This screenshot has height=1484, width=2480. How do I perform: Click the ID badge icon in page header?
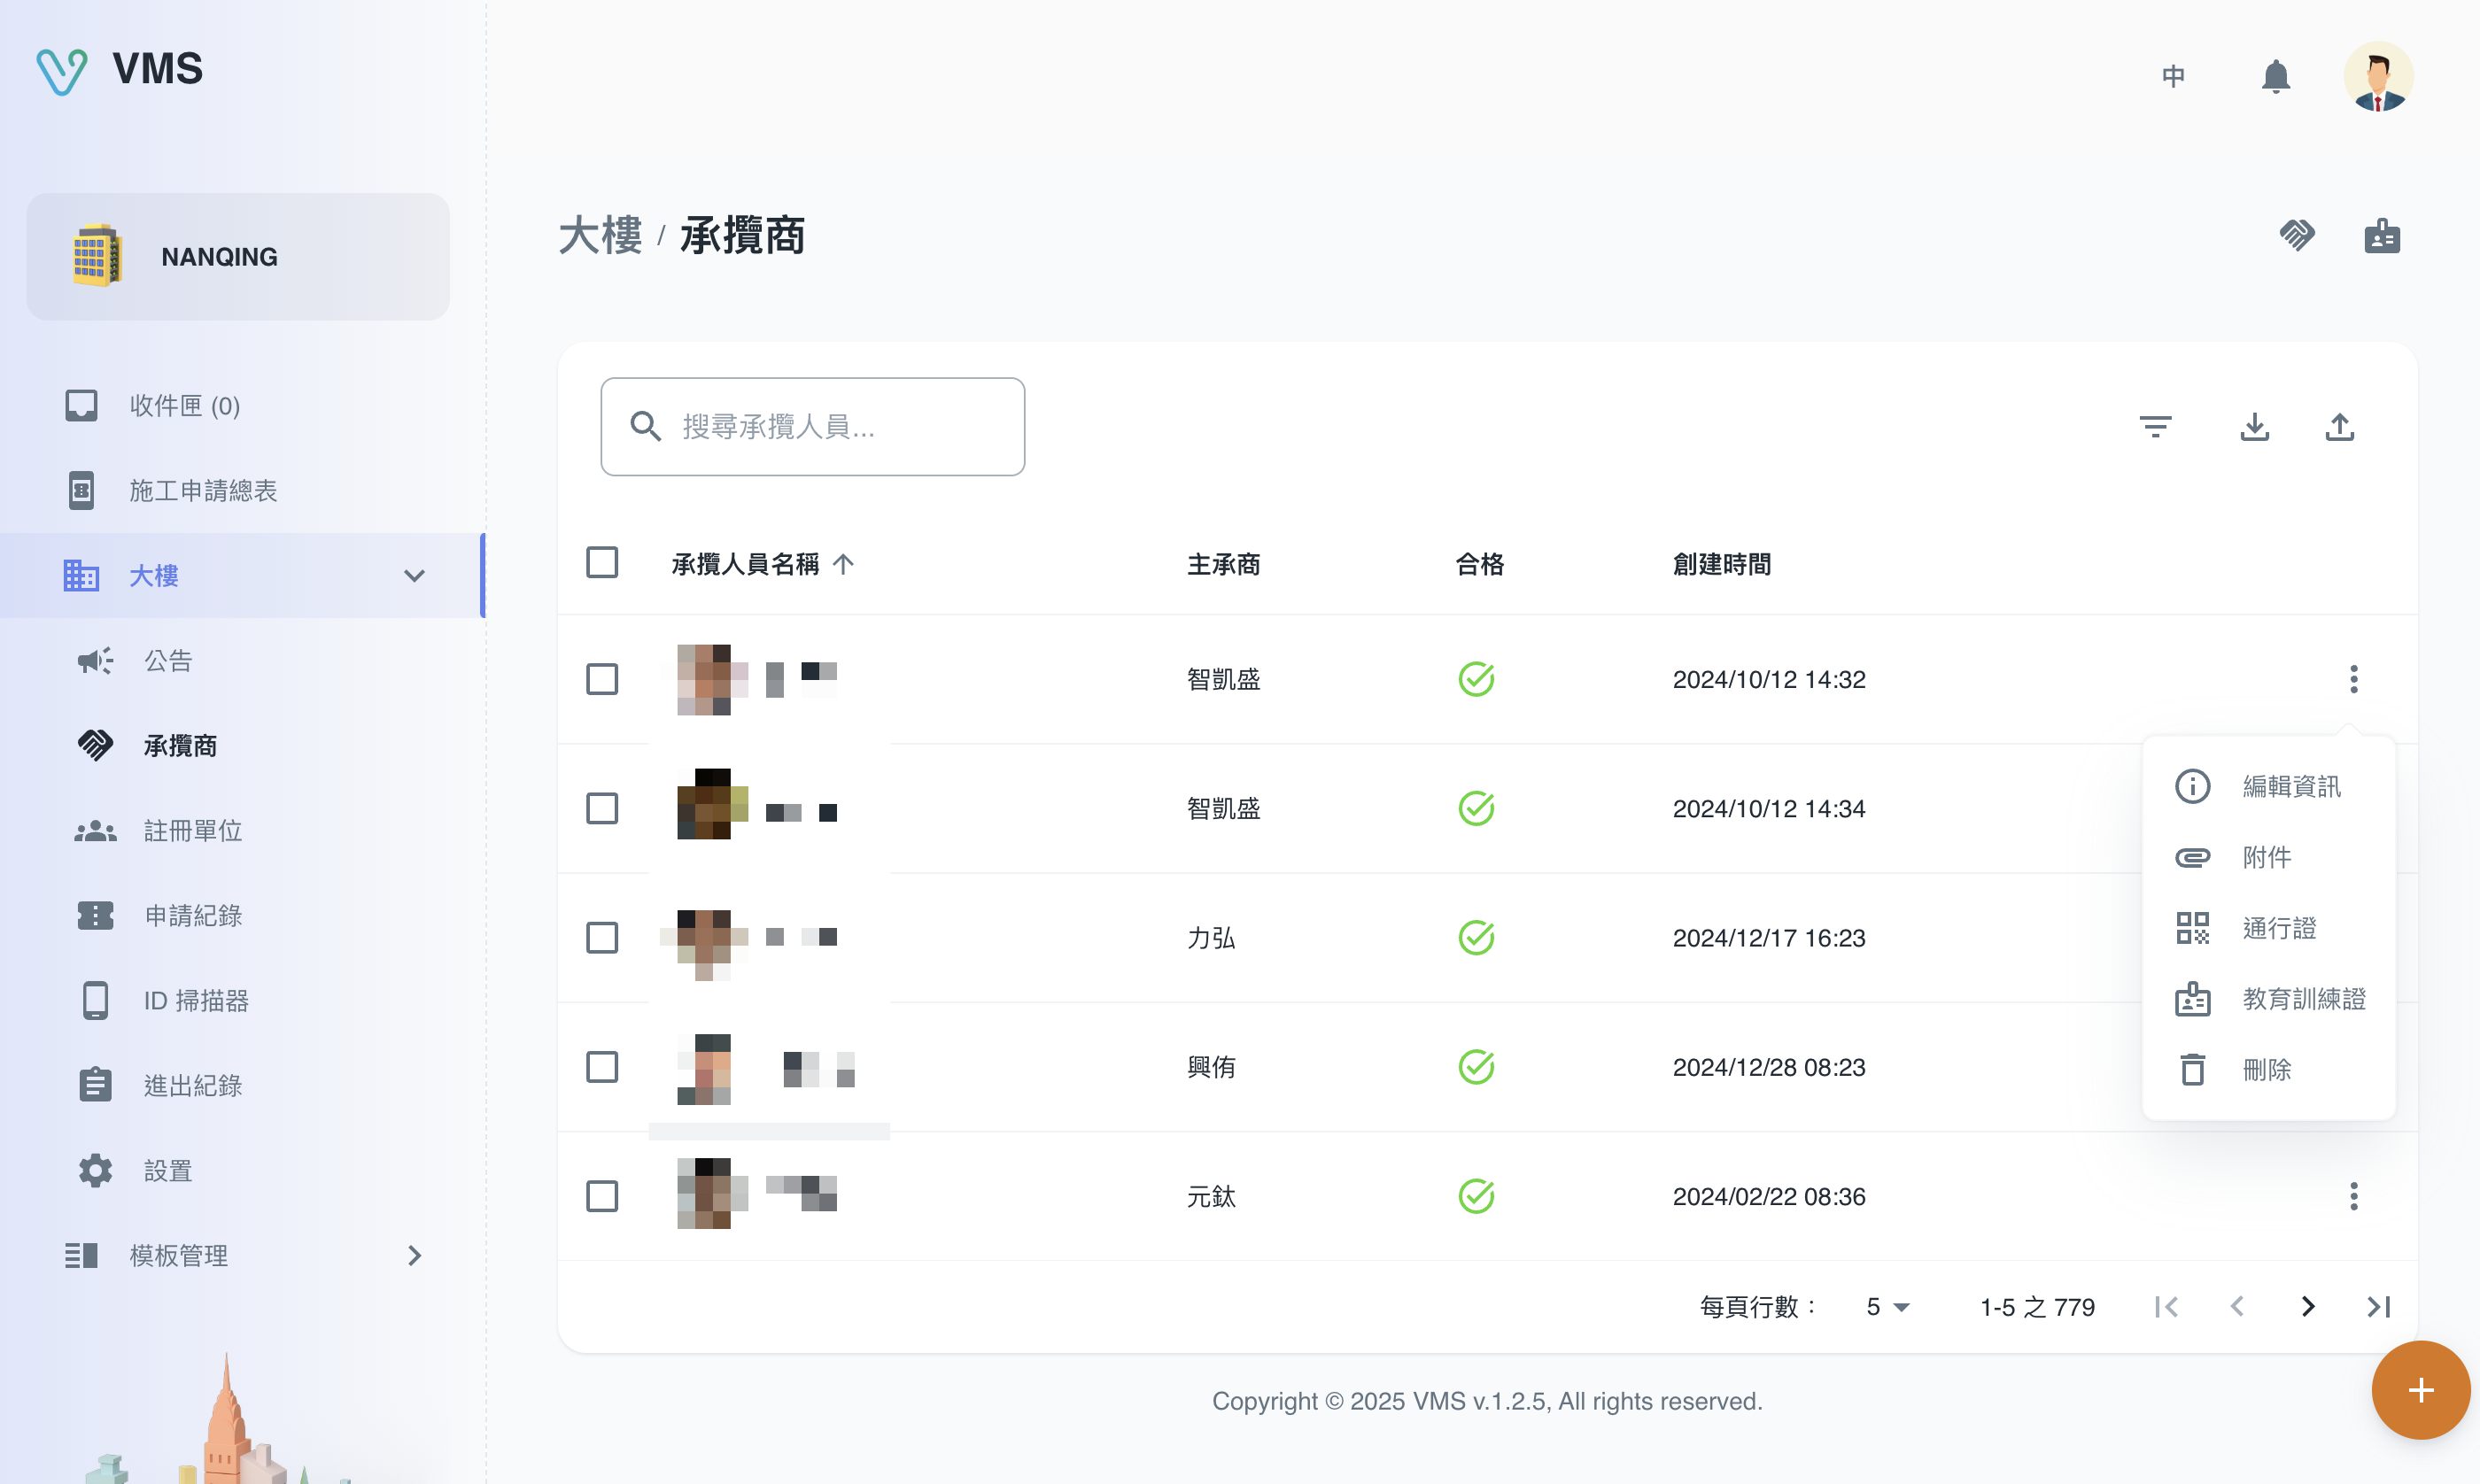[x=2382, y=236]
